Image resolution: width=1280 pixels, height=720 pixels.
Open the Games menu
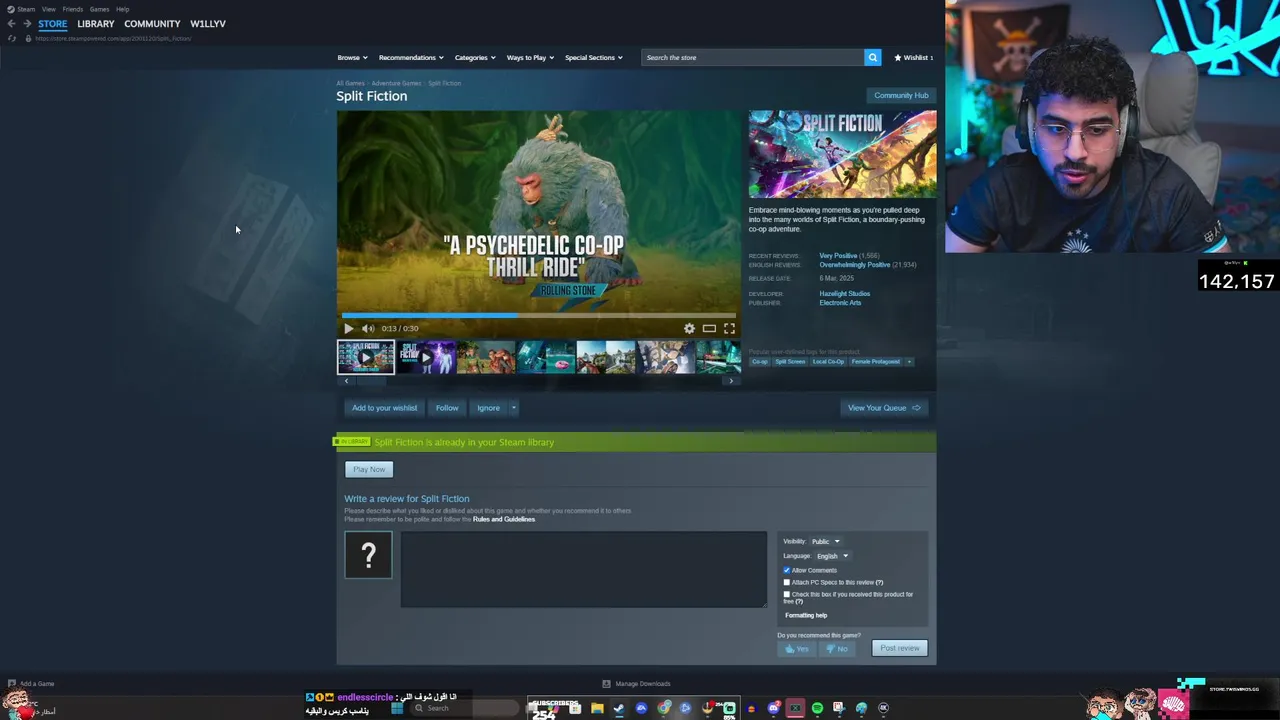click(x=99, y=9)
